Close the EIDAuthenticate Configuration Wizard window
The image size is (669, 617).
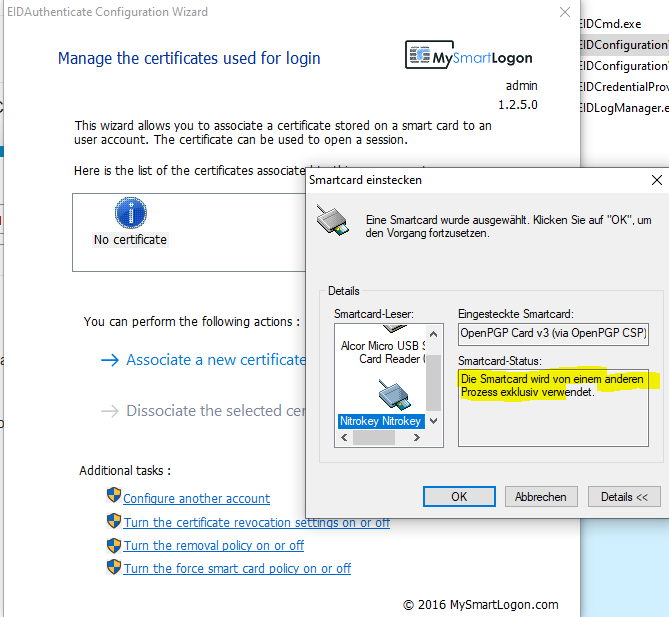(564, 12)
